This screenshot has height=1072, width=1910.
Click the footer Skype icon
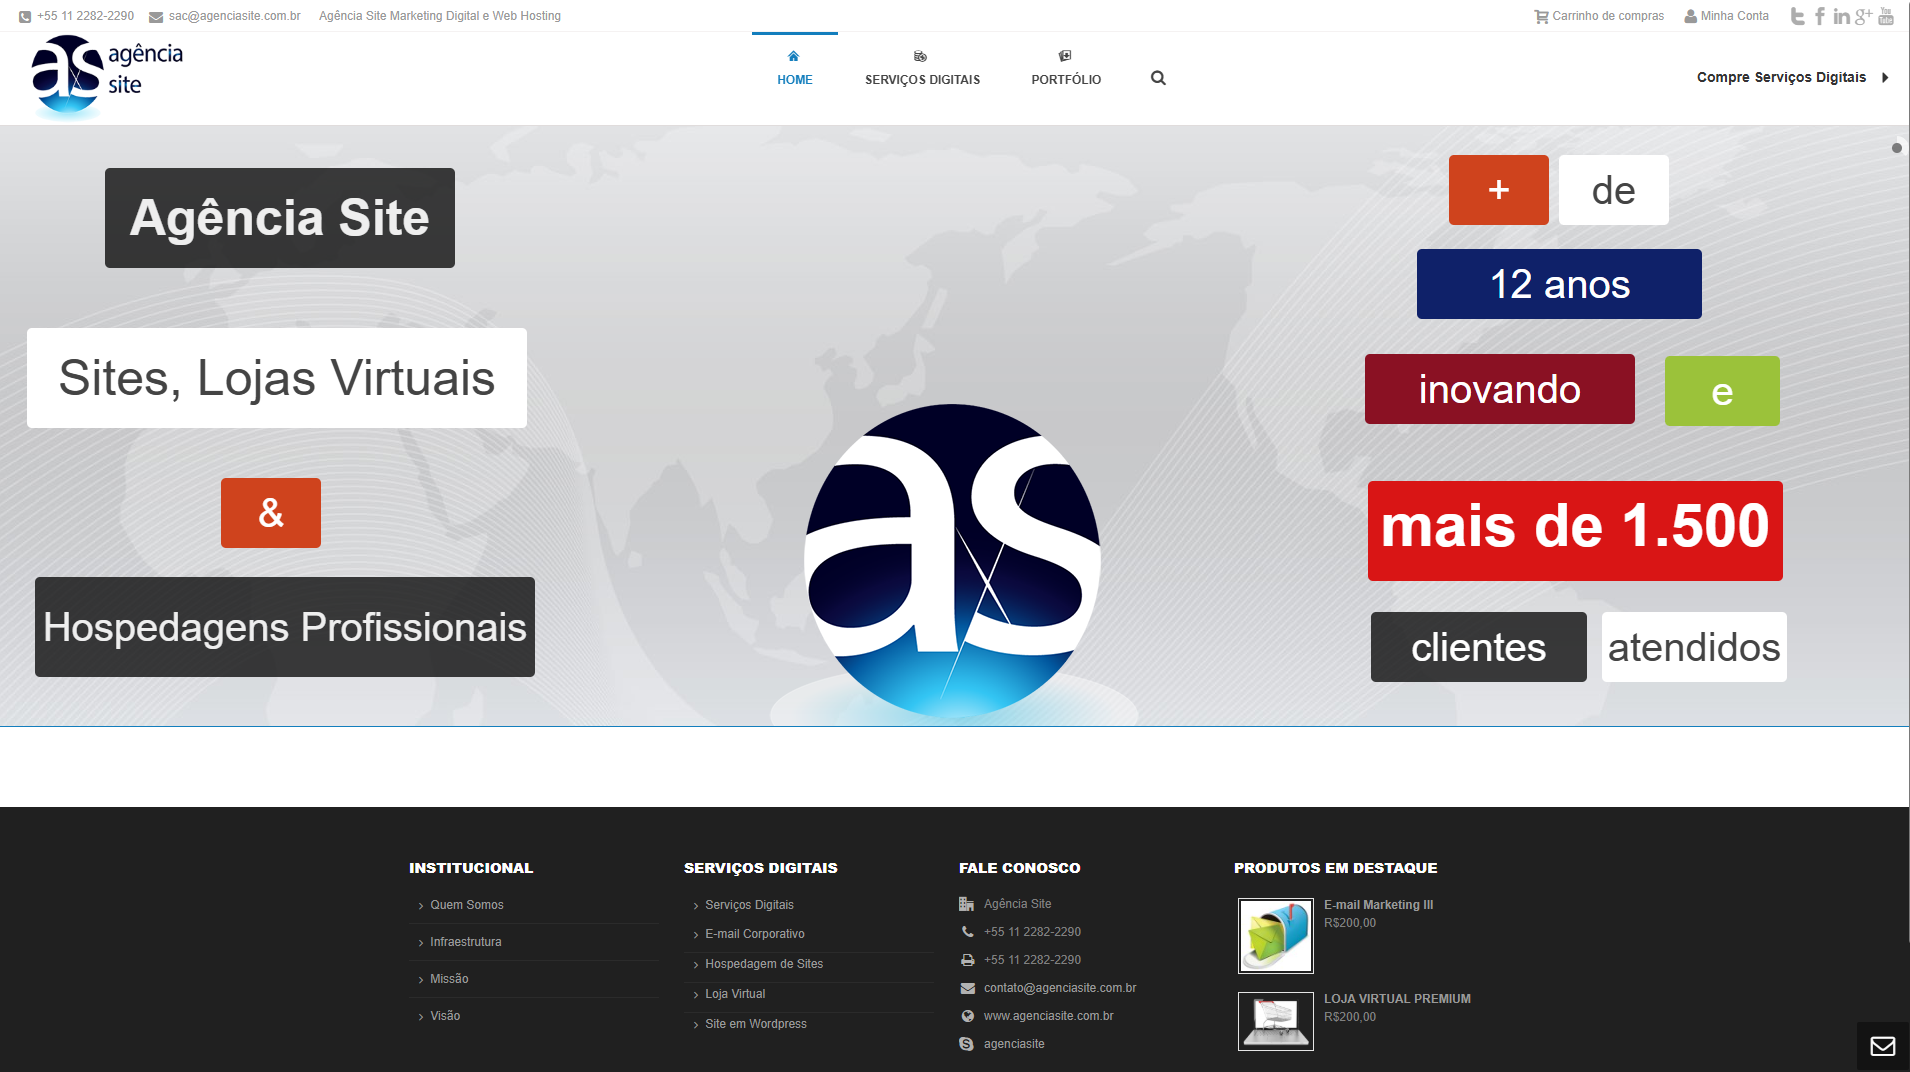point(967,1044)
